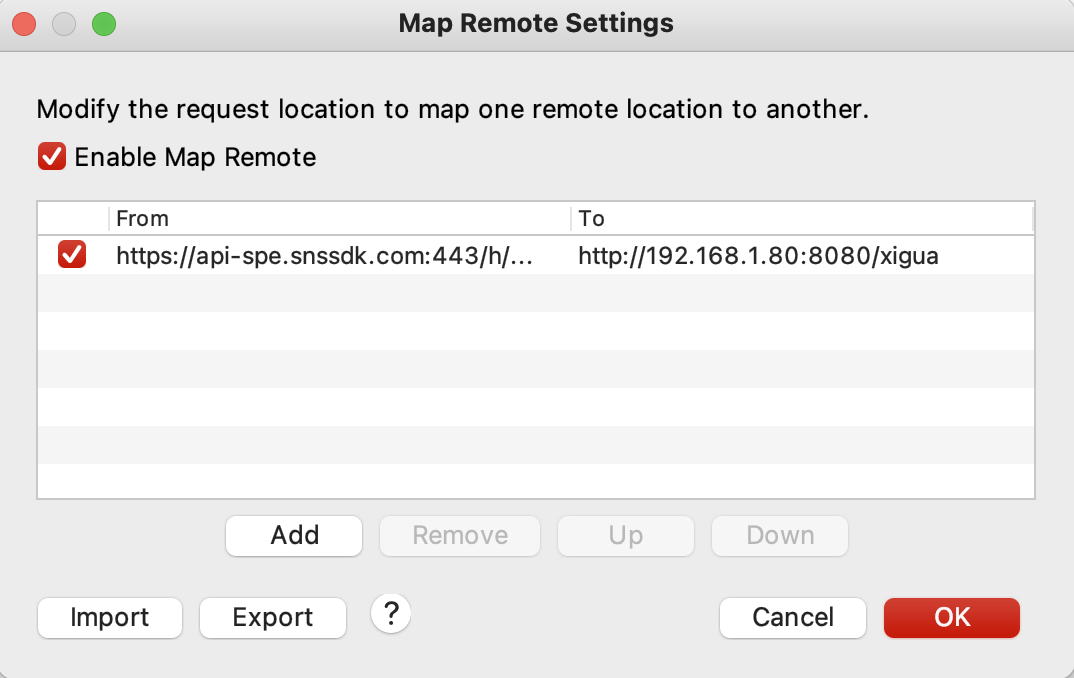Sort by the From column header

point(338,218)
